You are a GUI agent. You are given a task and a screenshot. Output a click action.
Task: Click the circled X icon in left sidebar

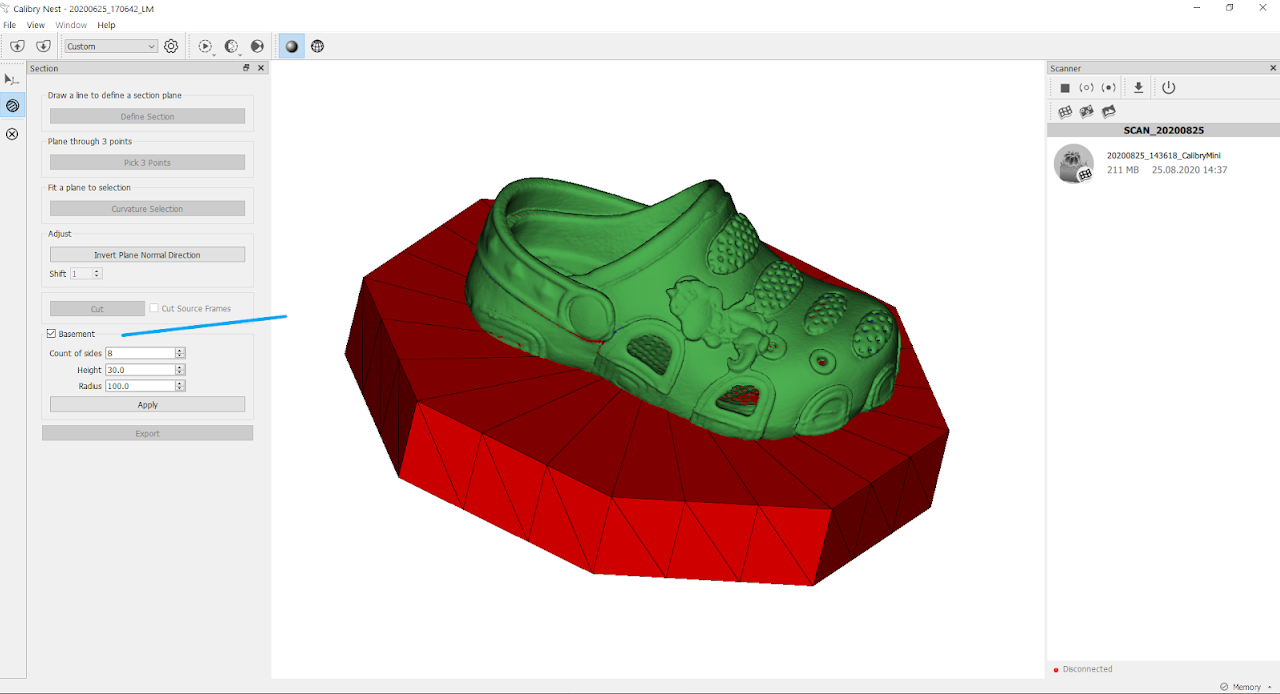click(12, 134)
